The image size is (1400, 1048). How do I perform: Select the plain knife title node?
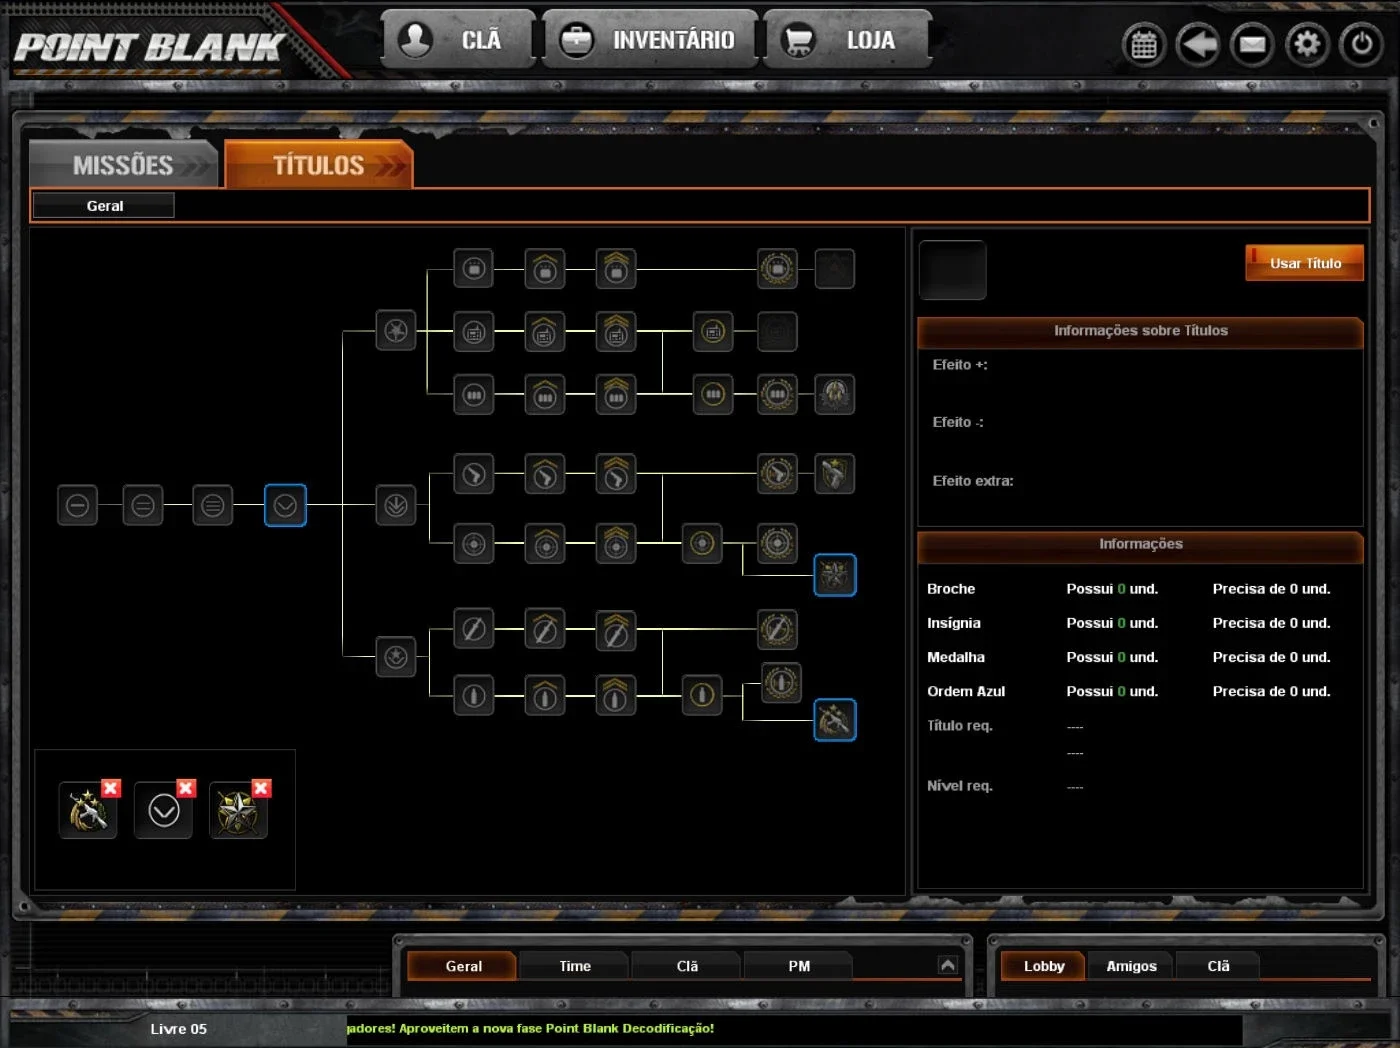(x=474, y=629)
